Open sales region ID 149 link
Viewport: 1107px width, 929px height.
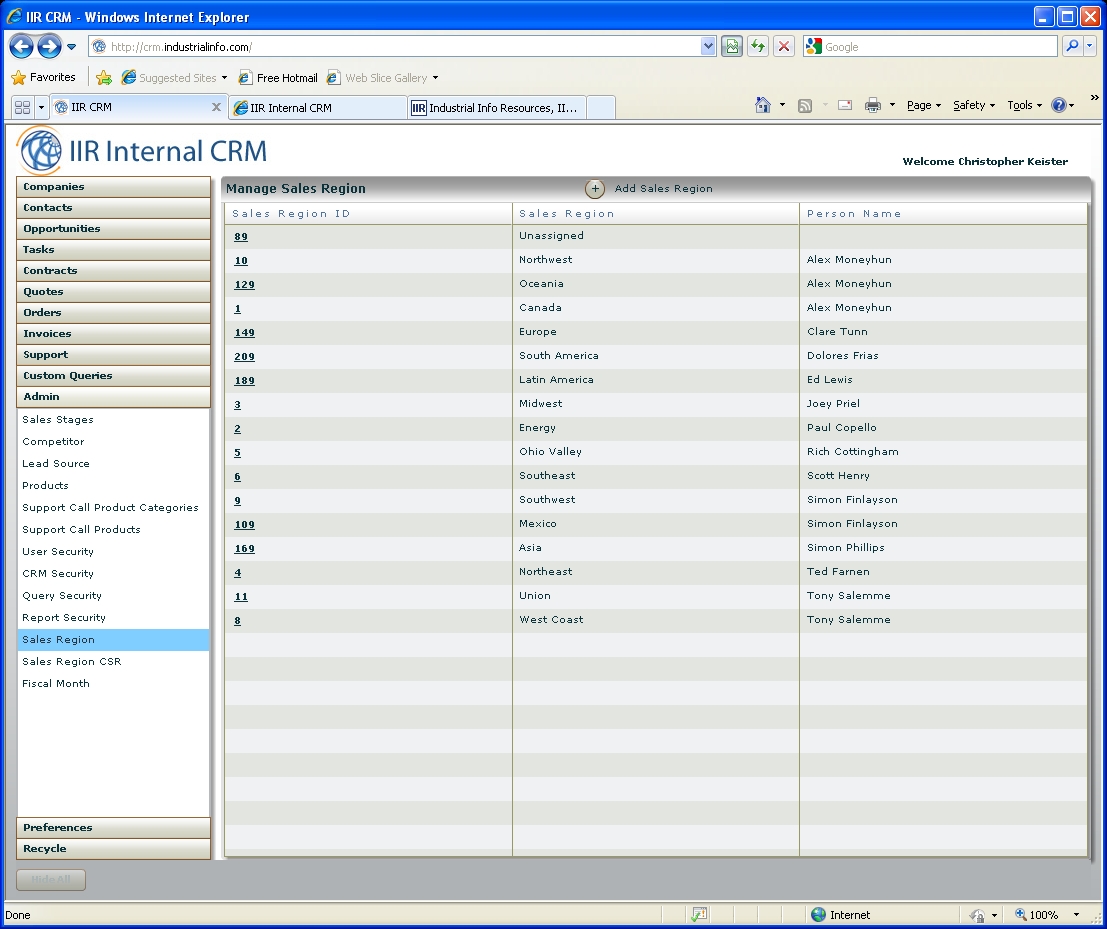(x=244, y=333)
